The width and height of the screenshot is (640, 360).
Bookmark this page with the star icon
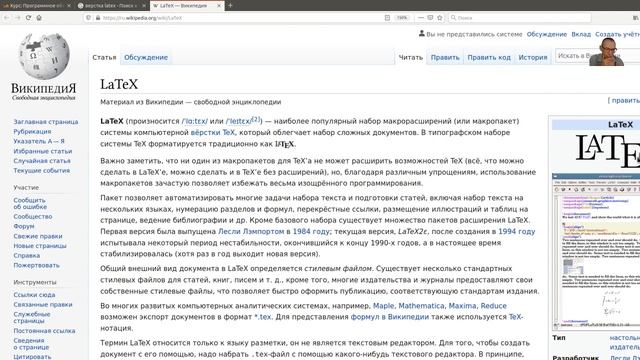pyautogui.click(x=440, y=18)
